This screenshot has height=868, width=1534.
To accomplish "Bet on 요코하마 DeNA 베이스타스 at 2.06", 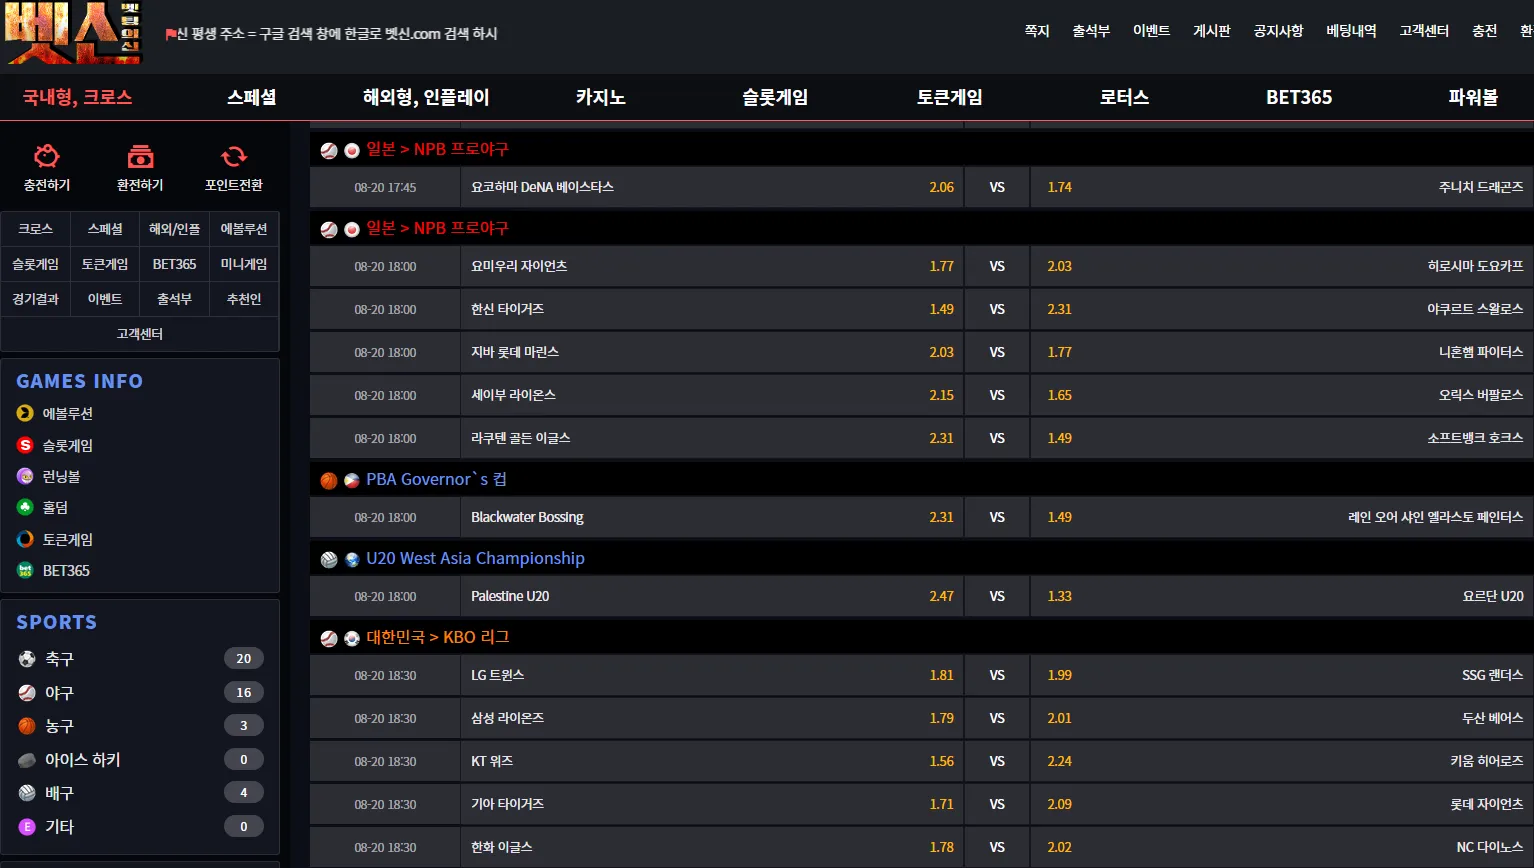I will pyautogui.click(x=713, y=187).
